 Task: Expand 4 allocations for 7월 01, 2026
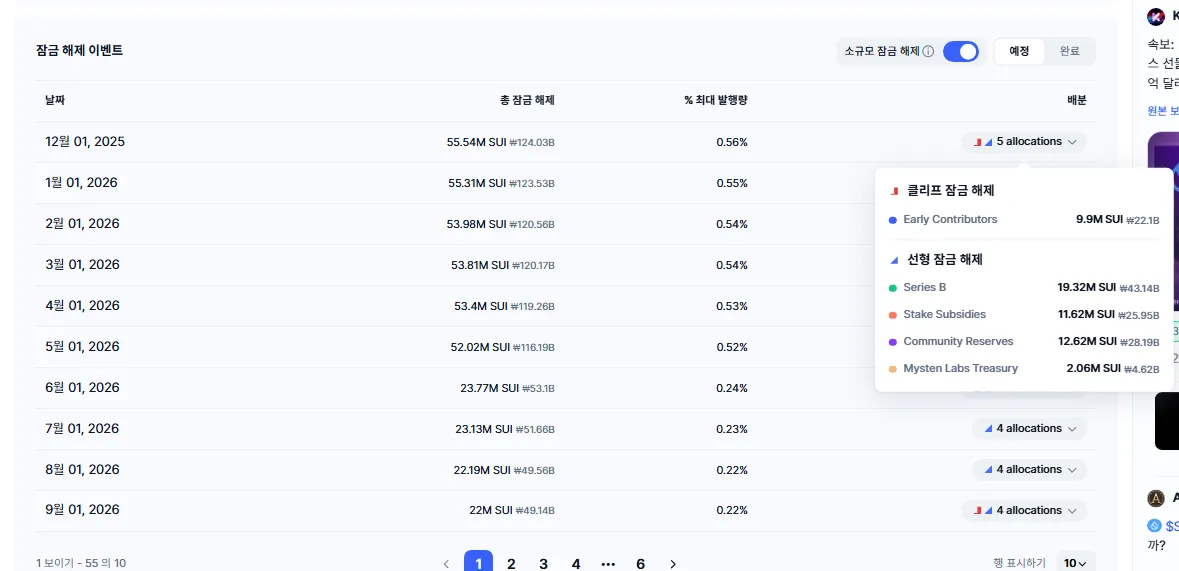point(1029,429)
